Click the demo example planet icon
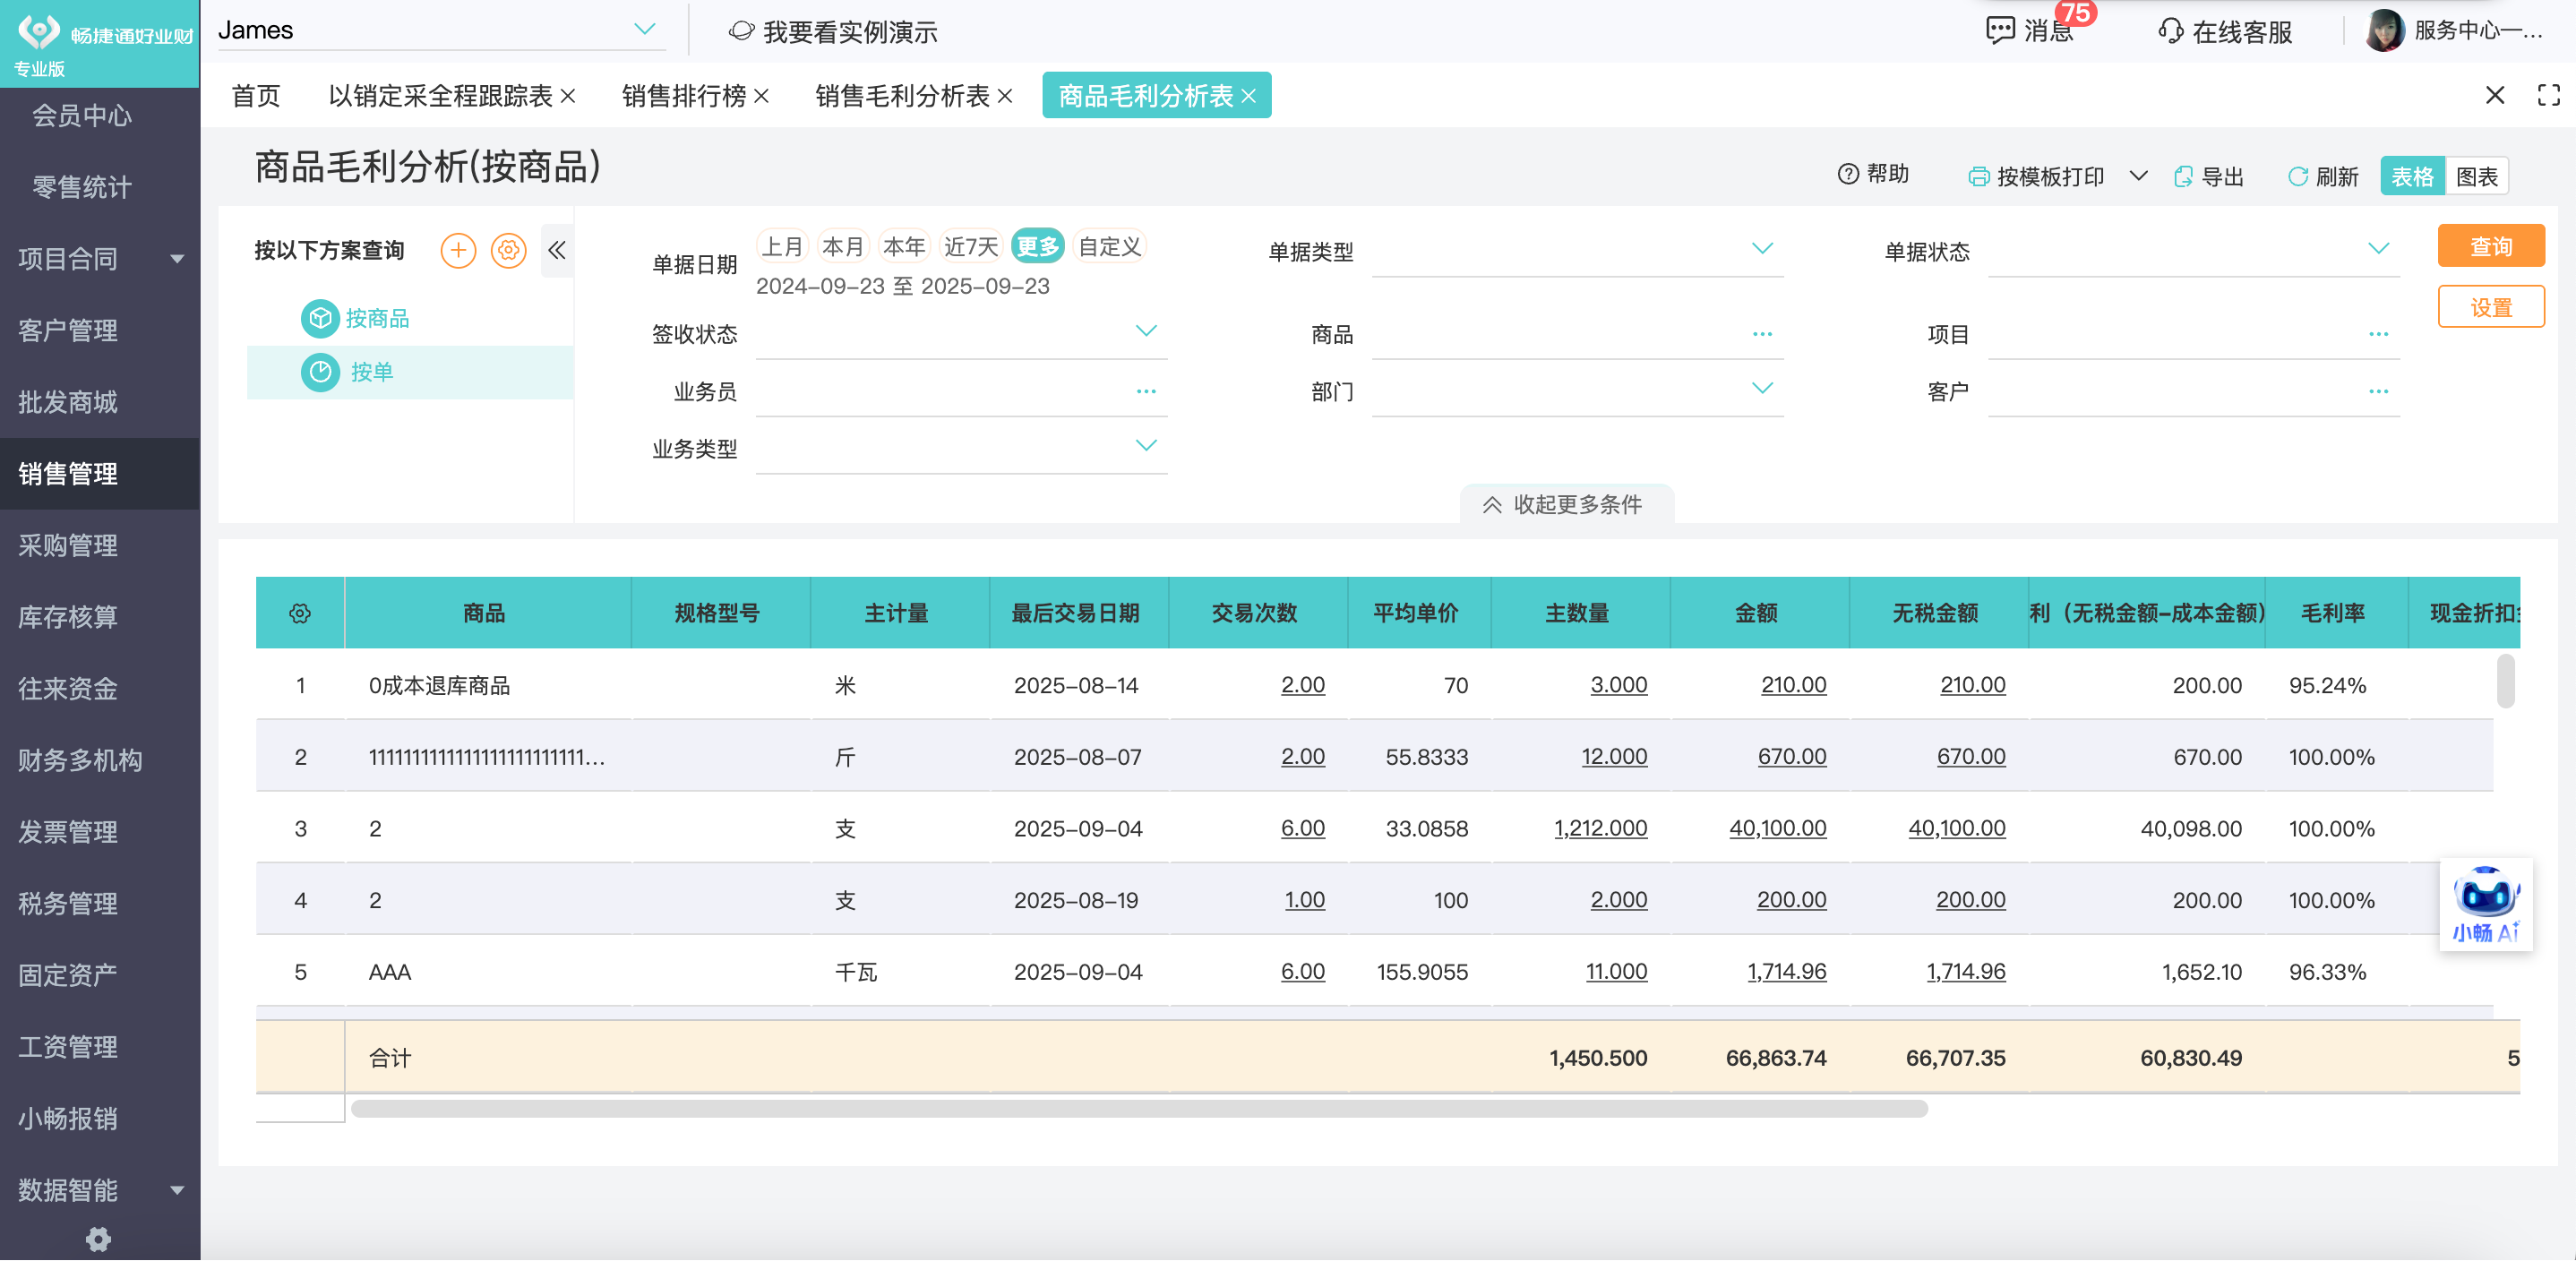Screen dimensions: 2576x1261 [x=741, y=31]
